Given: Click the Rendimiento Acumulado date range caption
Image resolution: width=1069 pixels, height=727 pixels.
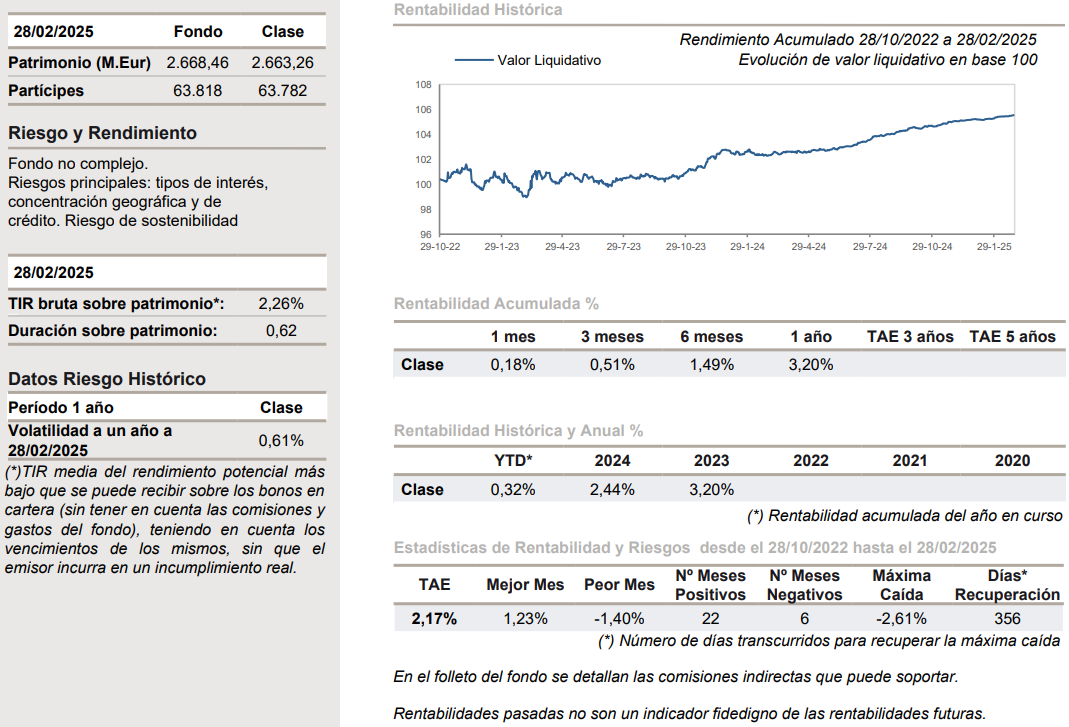Looking at the screenshot, I should 858,40.
